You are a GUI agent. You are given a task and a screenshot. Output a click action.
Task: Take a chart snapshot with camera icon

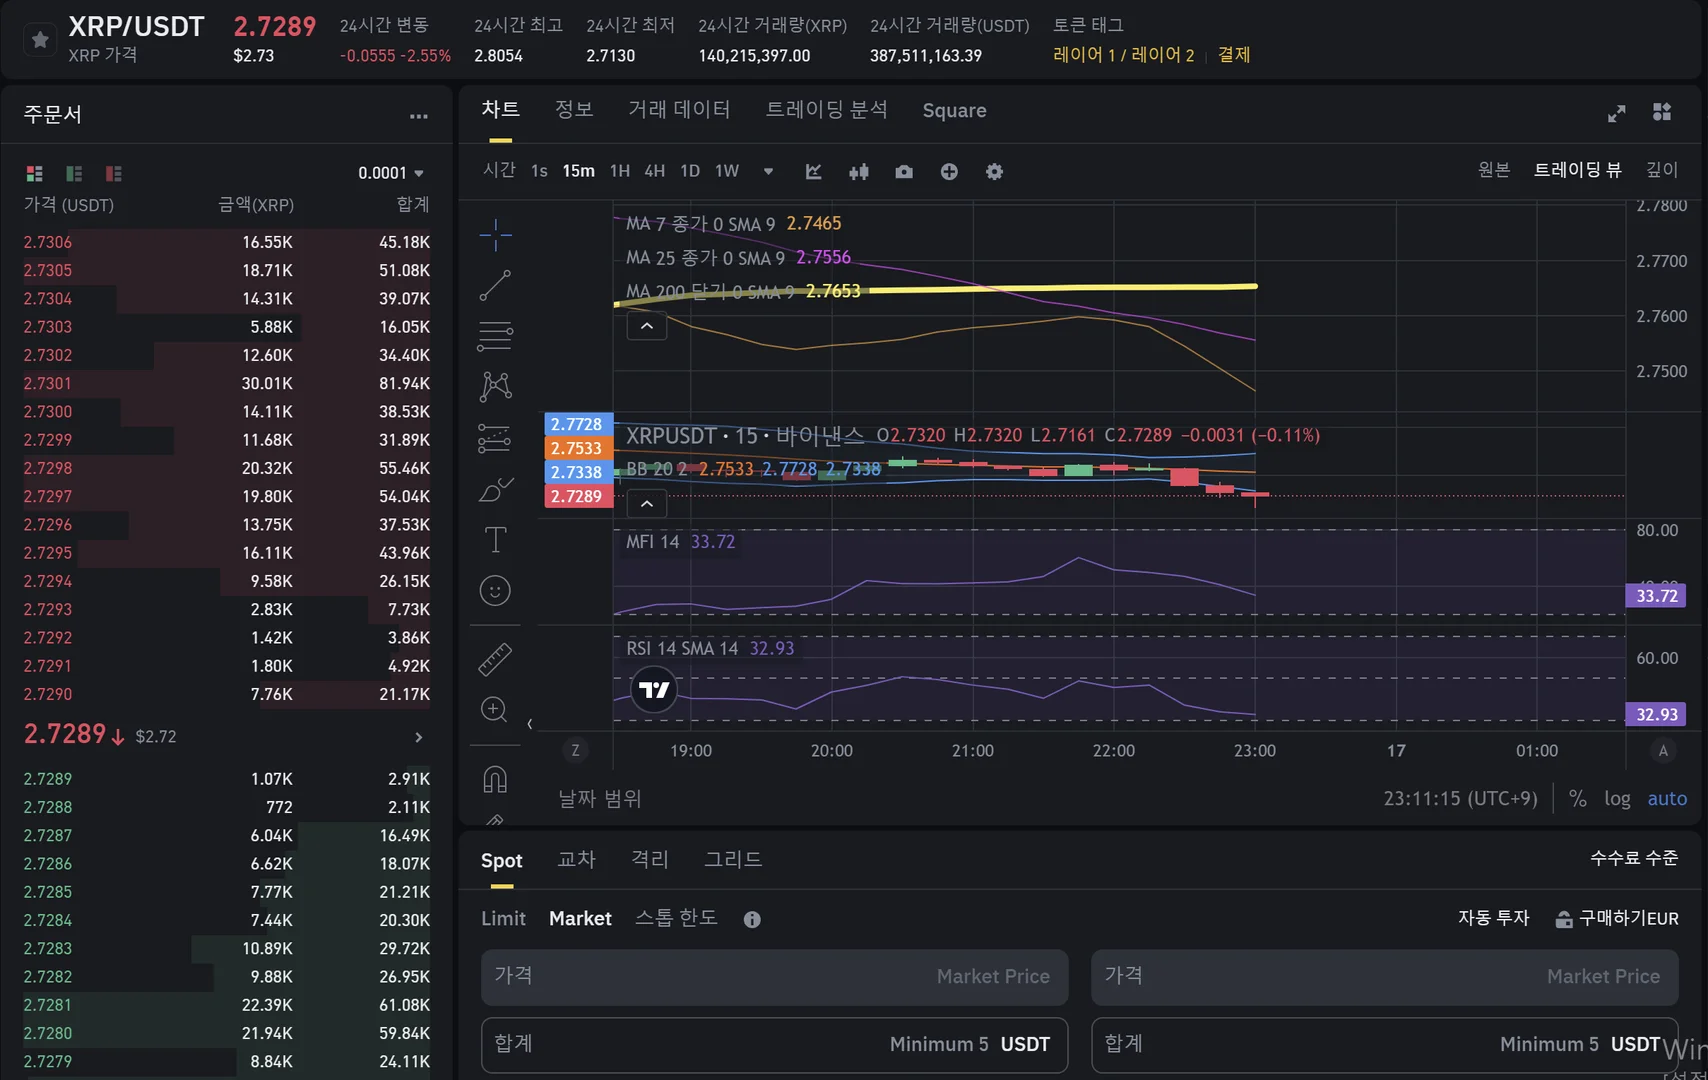click(x=904, y=172)
